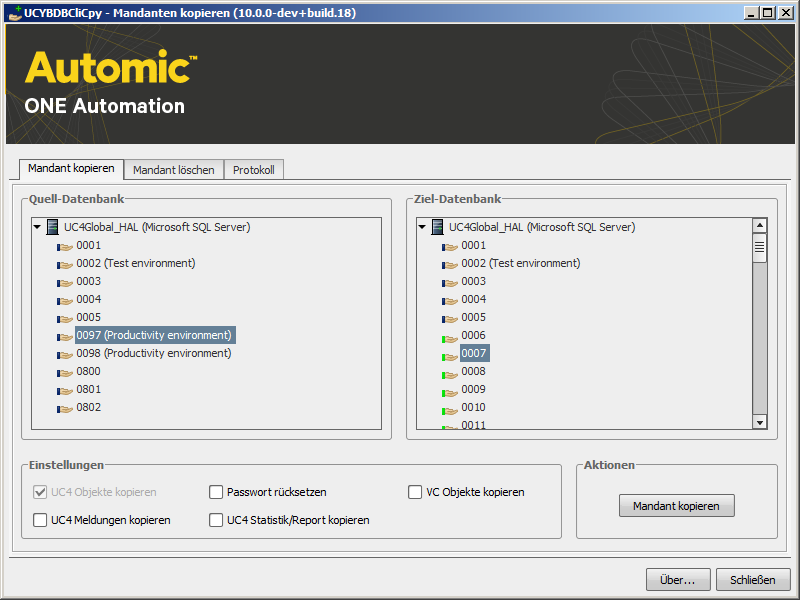Choose source client 0002 (Test environment)
This screenshot has height=600, width=800.
pyautogui.click(x=136, y=263)
